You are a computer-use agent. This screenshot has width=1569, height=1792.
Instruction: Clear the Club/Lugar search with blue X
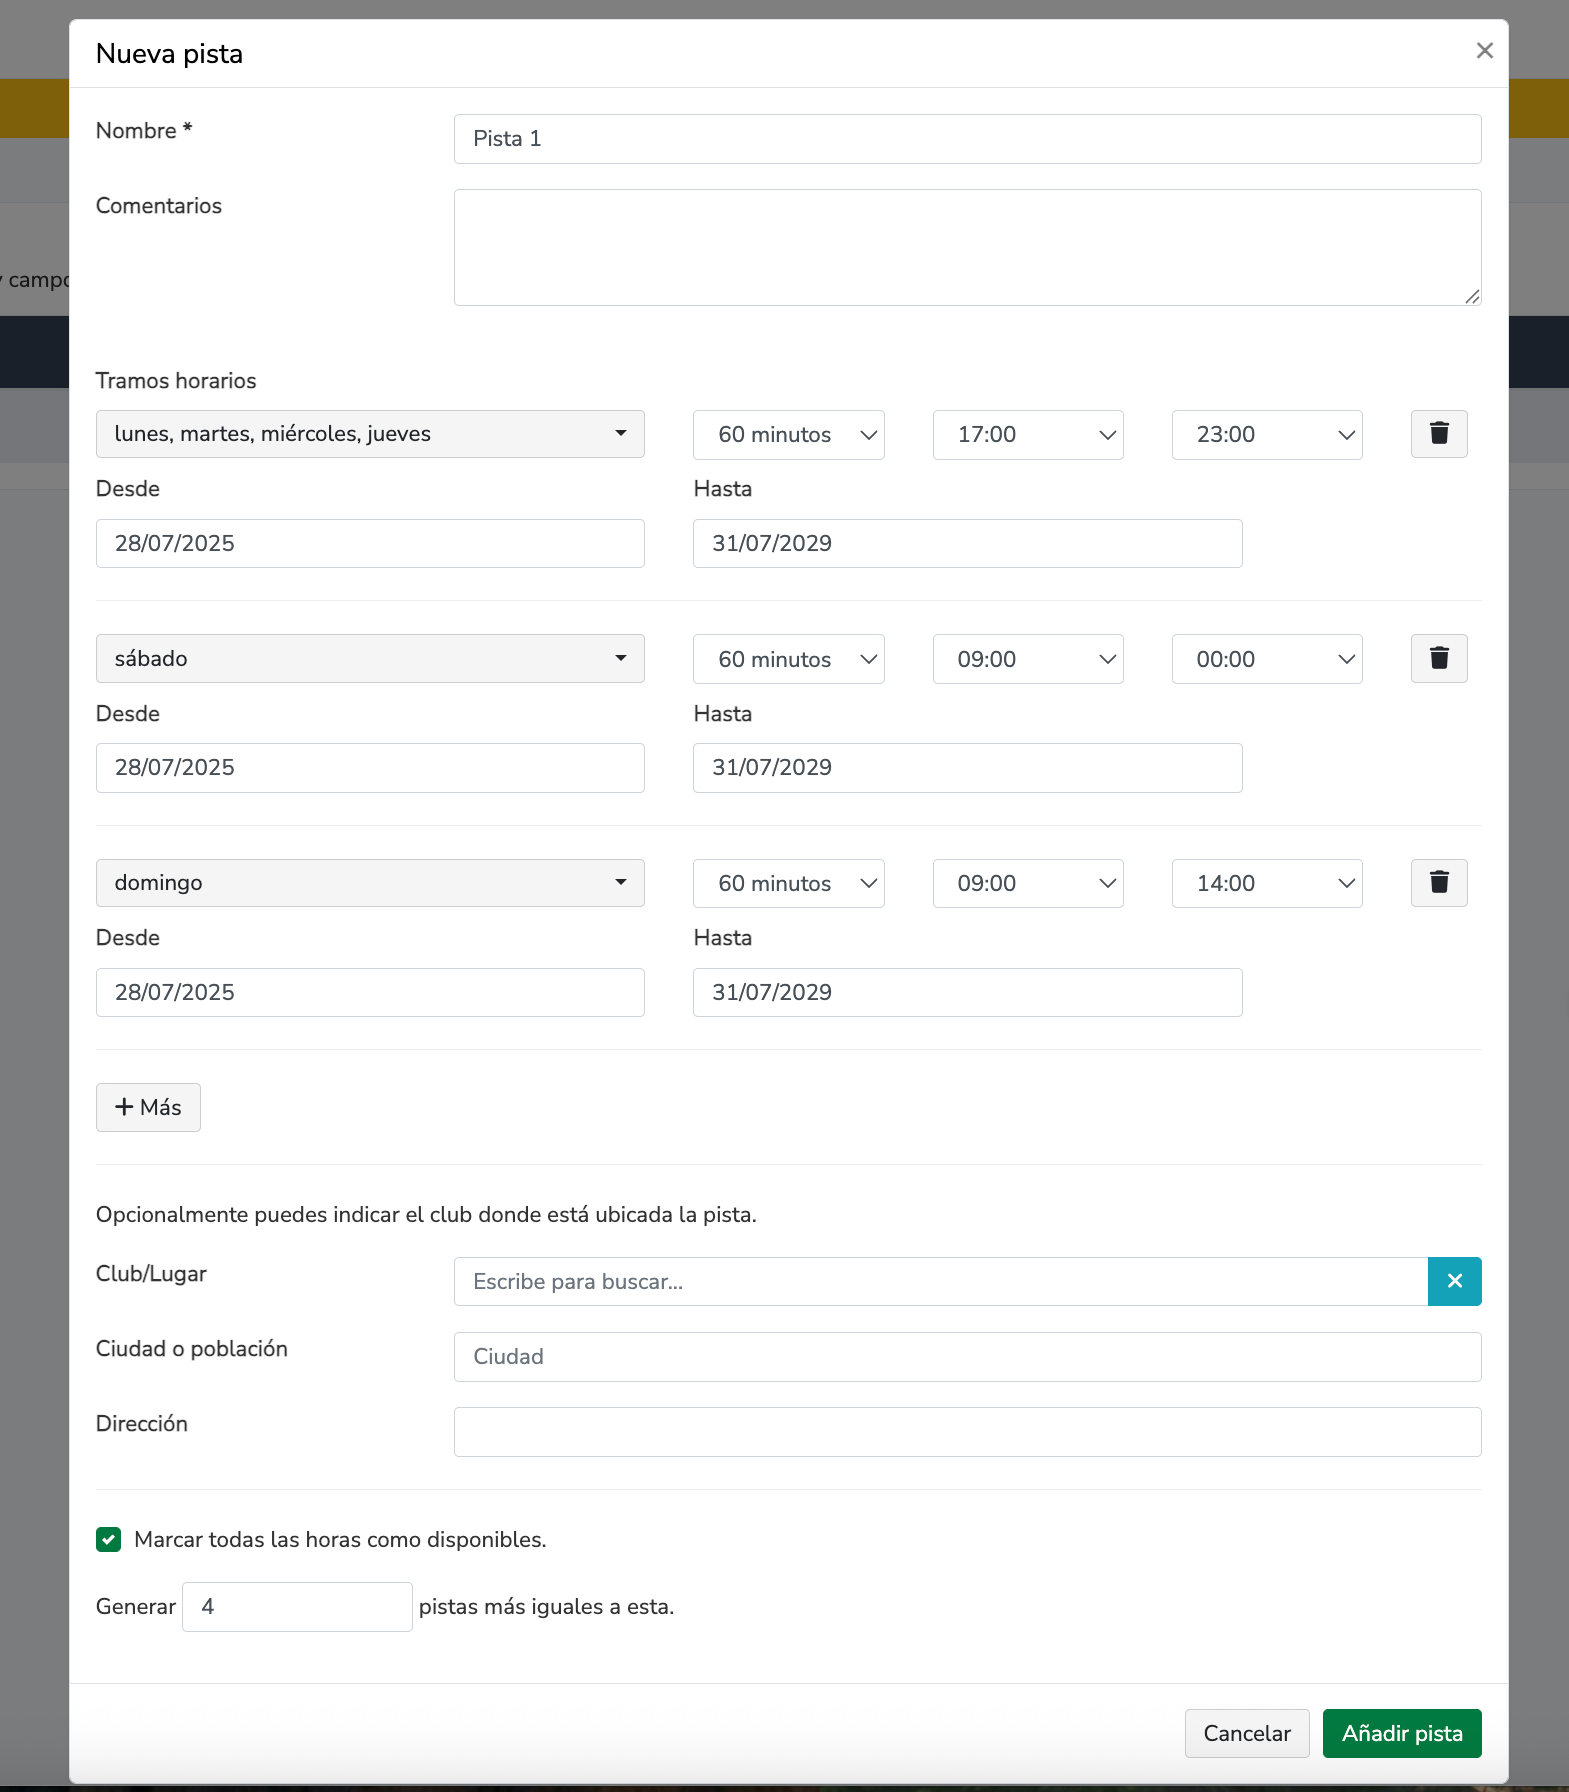click(x=1454, y=1281)
